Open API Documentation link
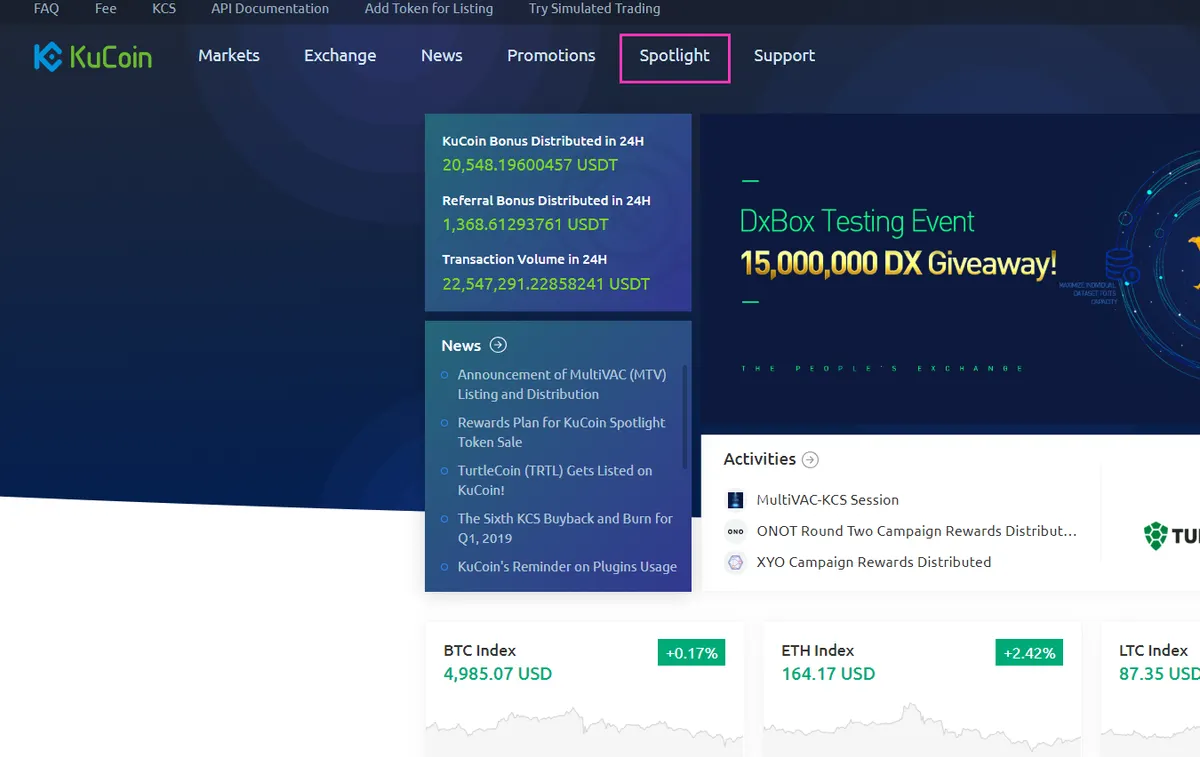The image size is (1200, 757). [x=270, y=8]
